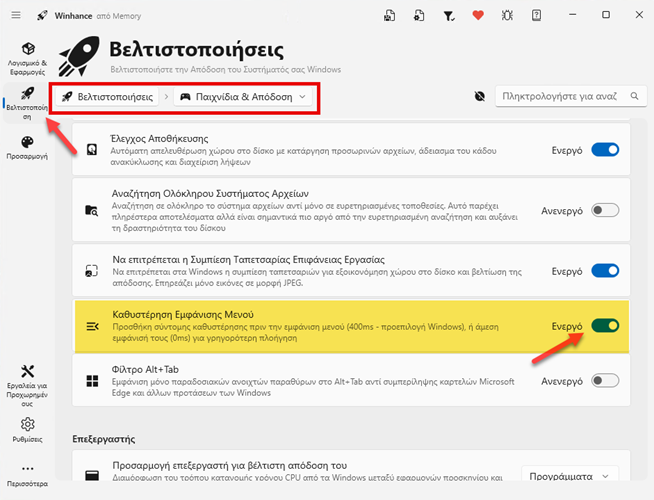Toggle Συμπίεση Ταπετσαρίας Επιφάνειας Εργασίας switch
Viewport: 654px width, 500px height.
click(x=605, y=271)
